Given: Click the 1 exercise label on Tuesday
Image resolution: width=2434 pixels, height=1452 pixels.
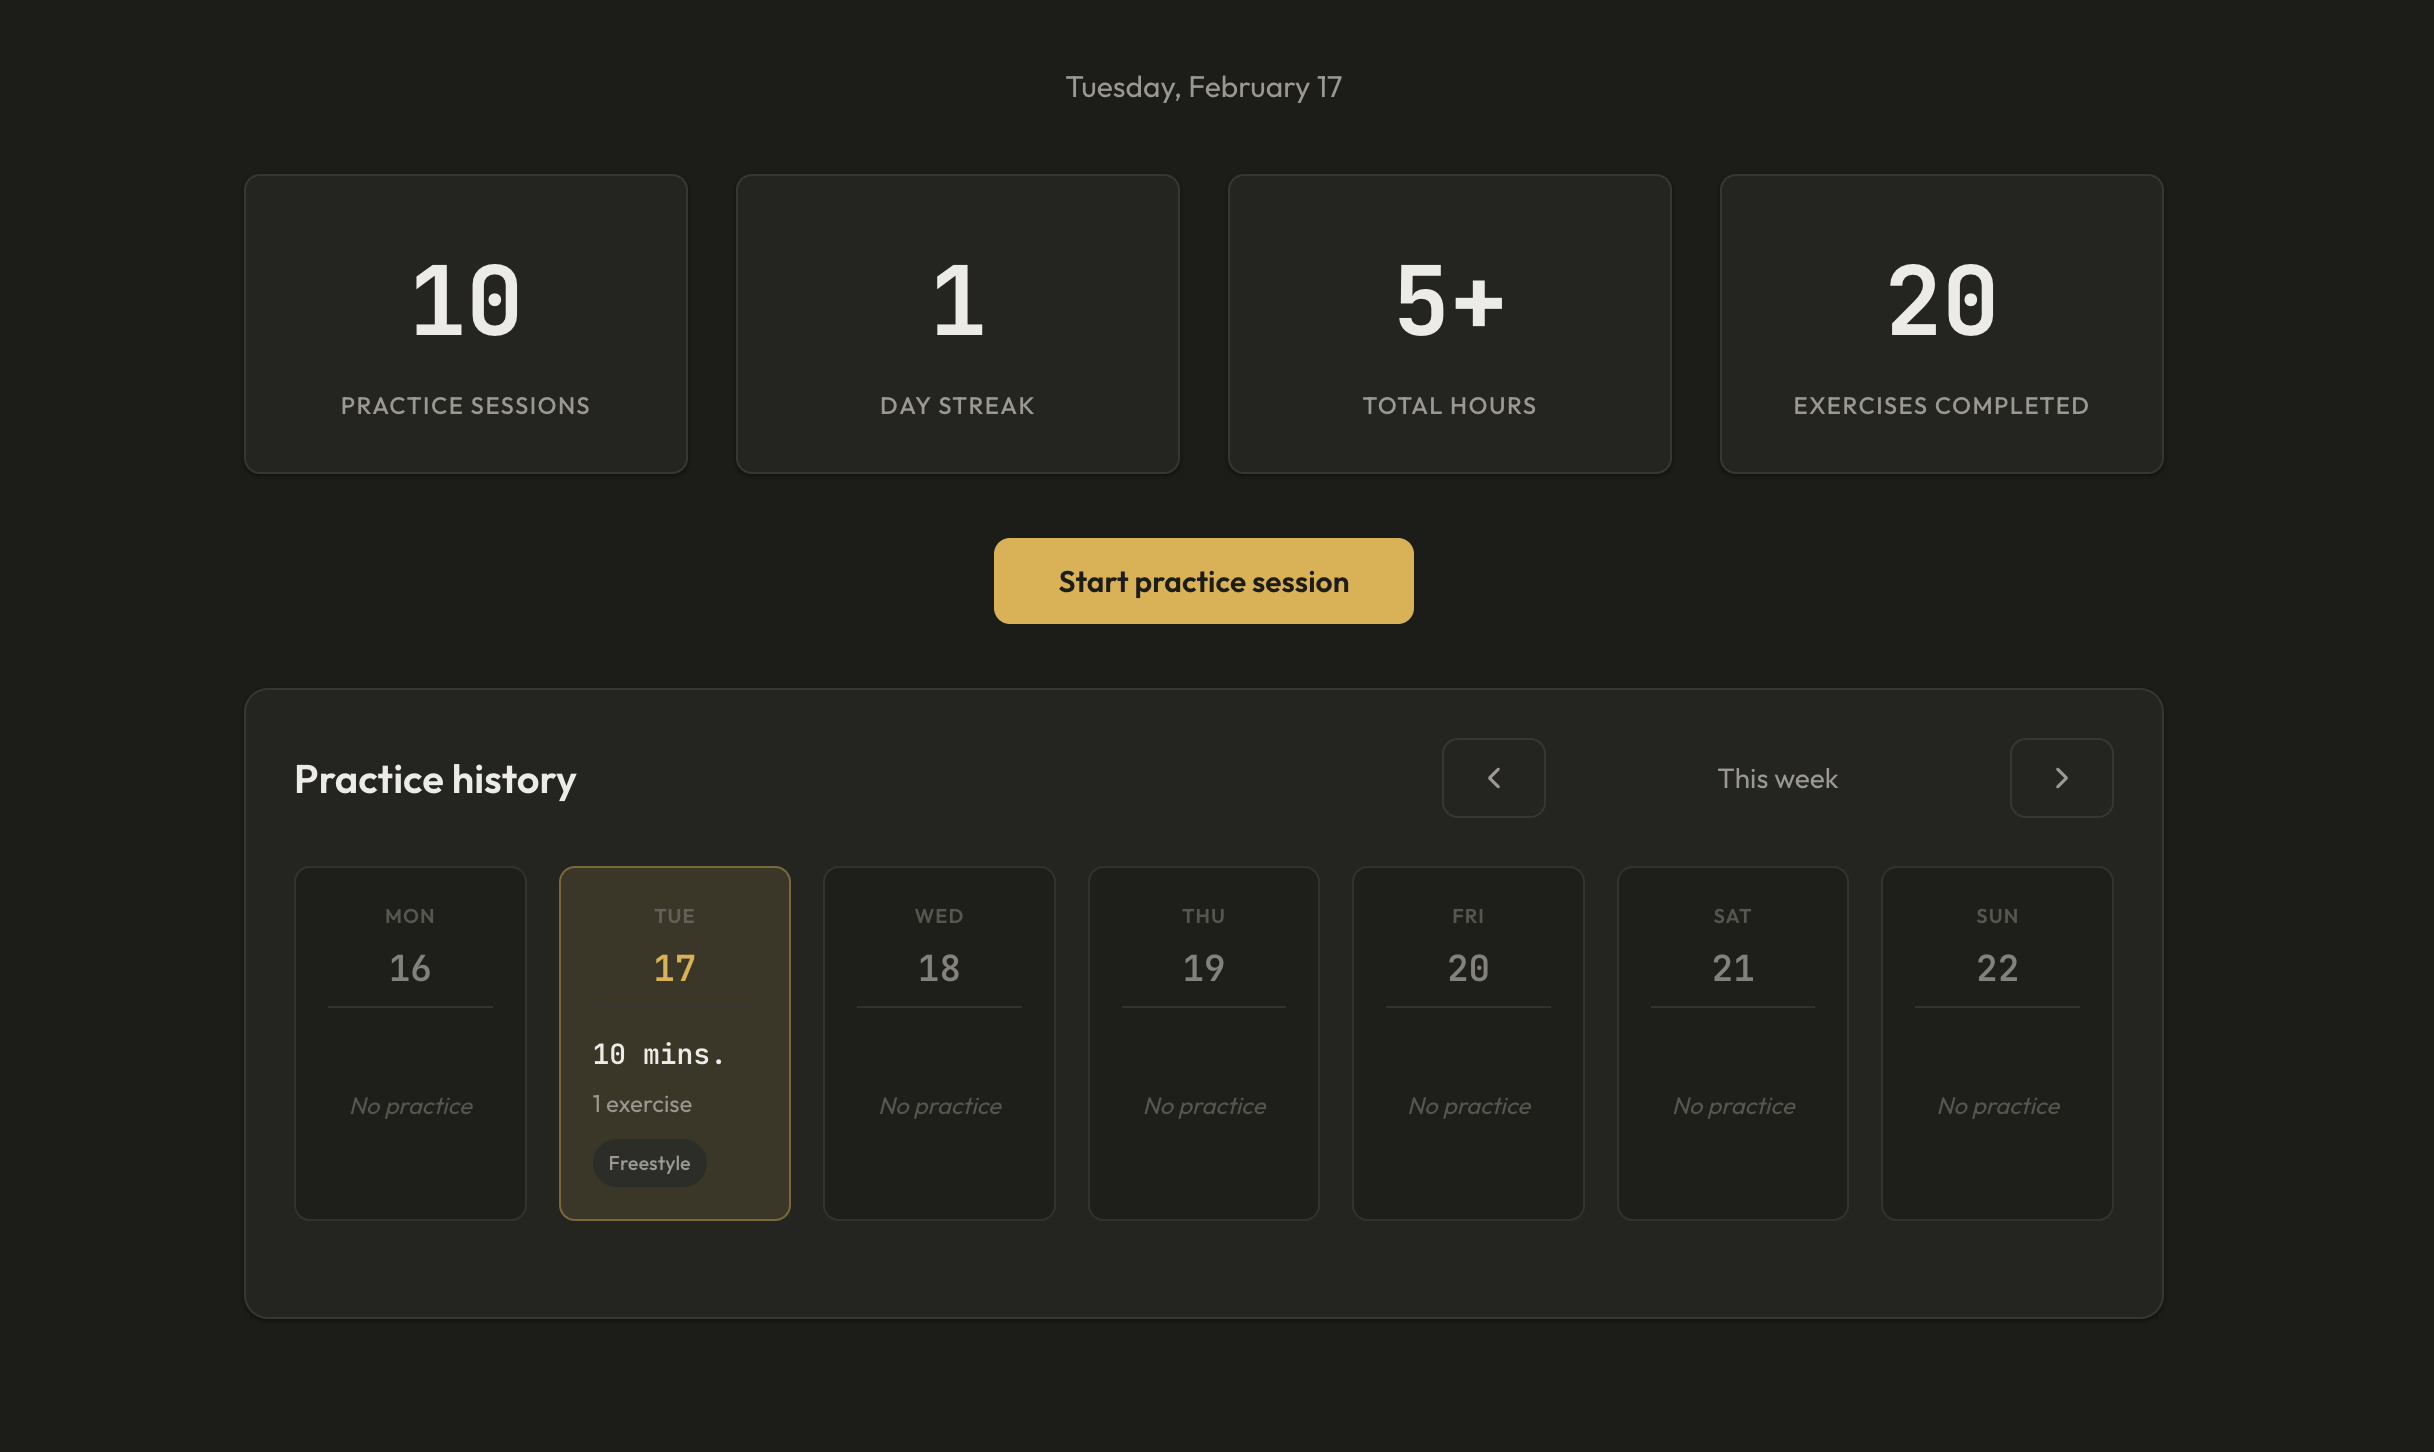Looking at the screenshot, I should pyautogui.click(x=641, y=1104).
